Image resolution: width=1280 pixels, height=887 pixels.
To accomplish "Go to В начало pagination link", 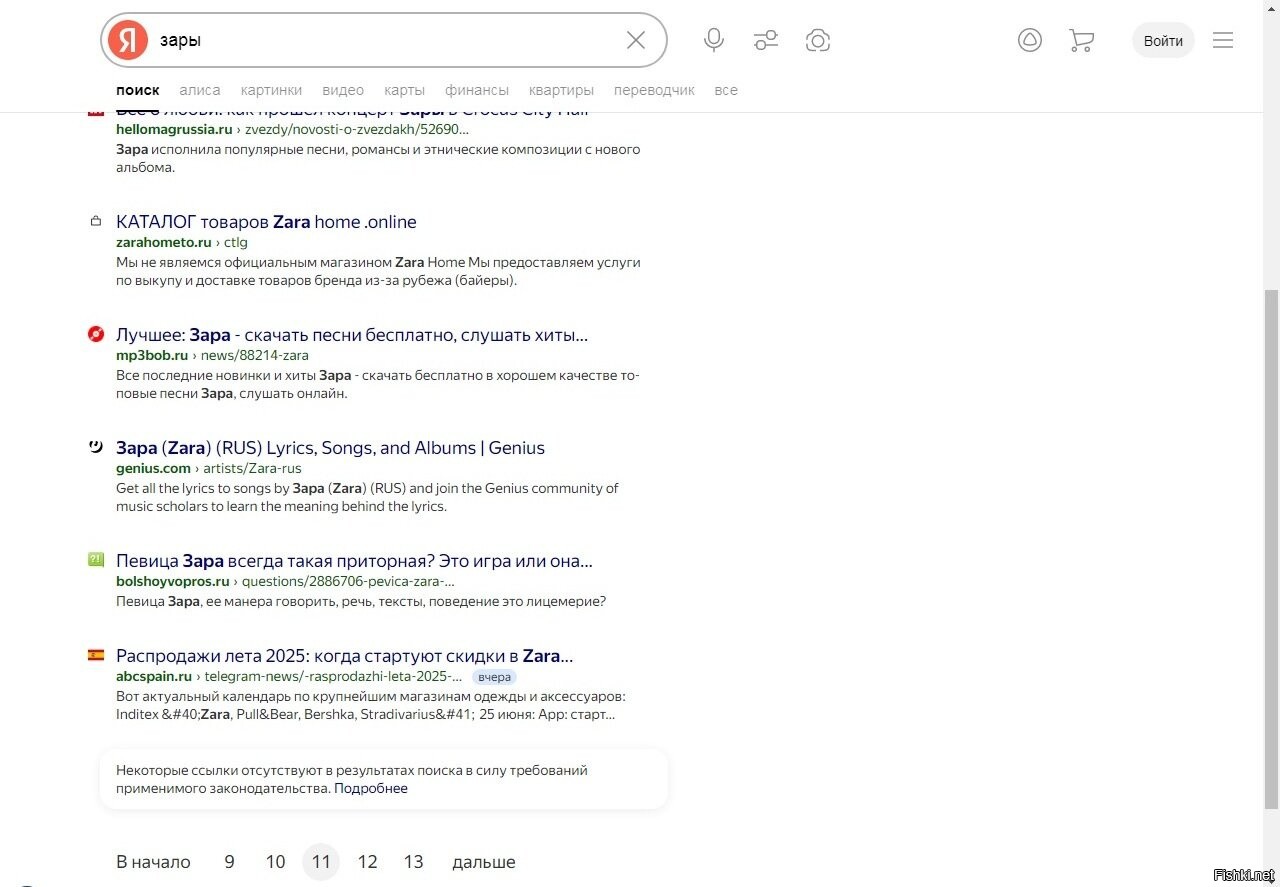I will pyautogui.click(x=153, y=862).
